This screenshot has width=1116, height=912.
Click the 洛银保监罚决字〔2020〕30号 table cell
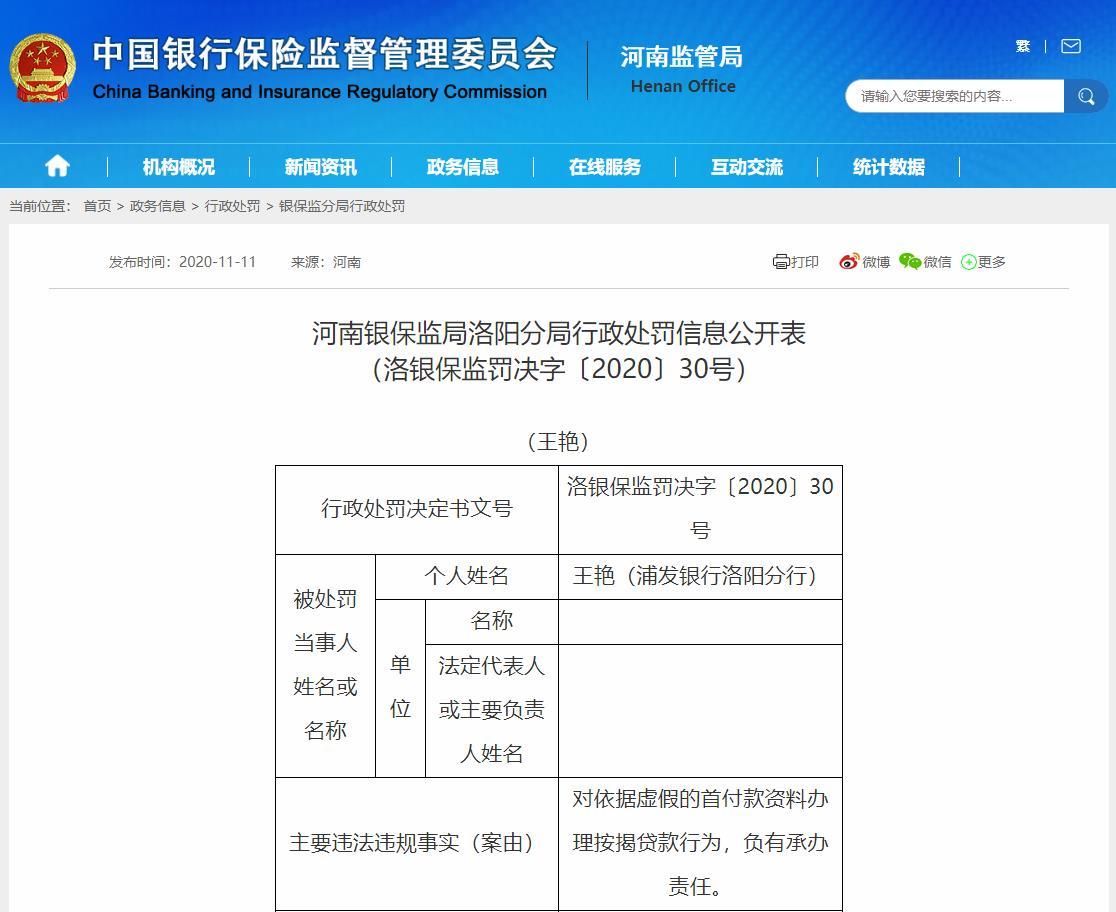tap(700, 510)
